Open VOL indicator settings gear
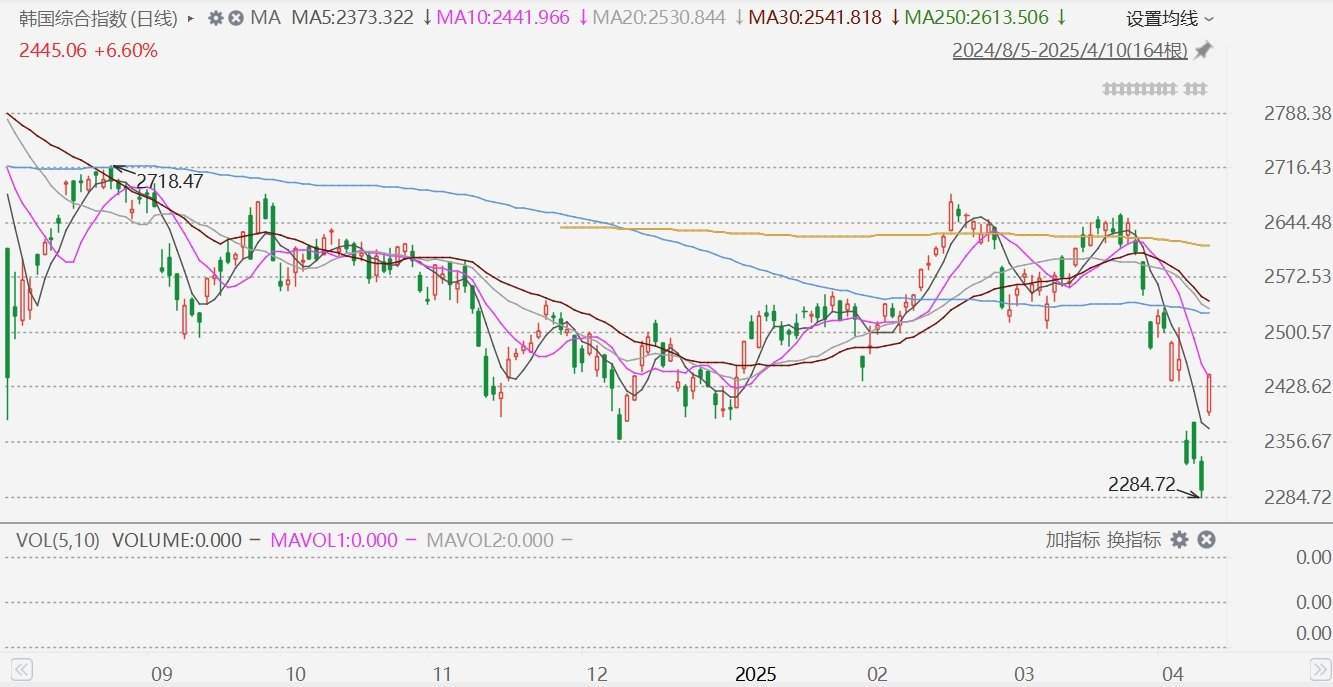 coord(1179,540)
